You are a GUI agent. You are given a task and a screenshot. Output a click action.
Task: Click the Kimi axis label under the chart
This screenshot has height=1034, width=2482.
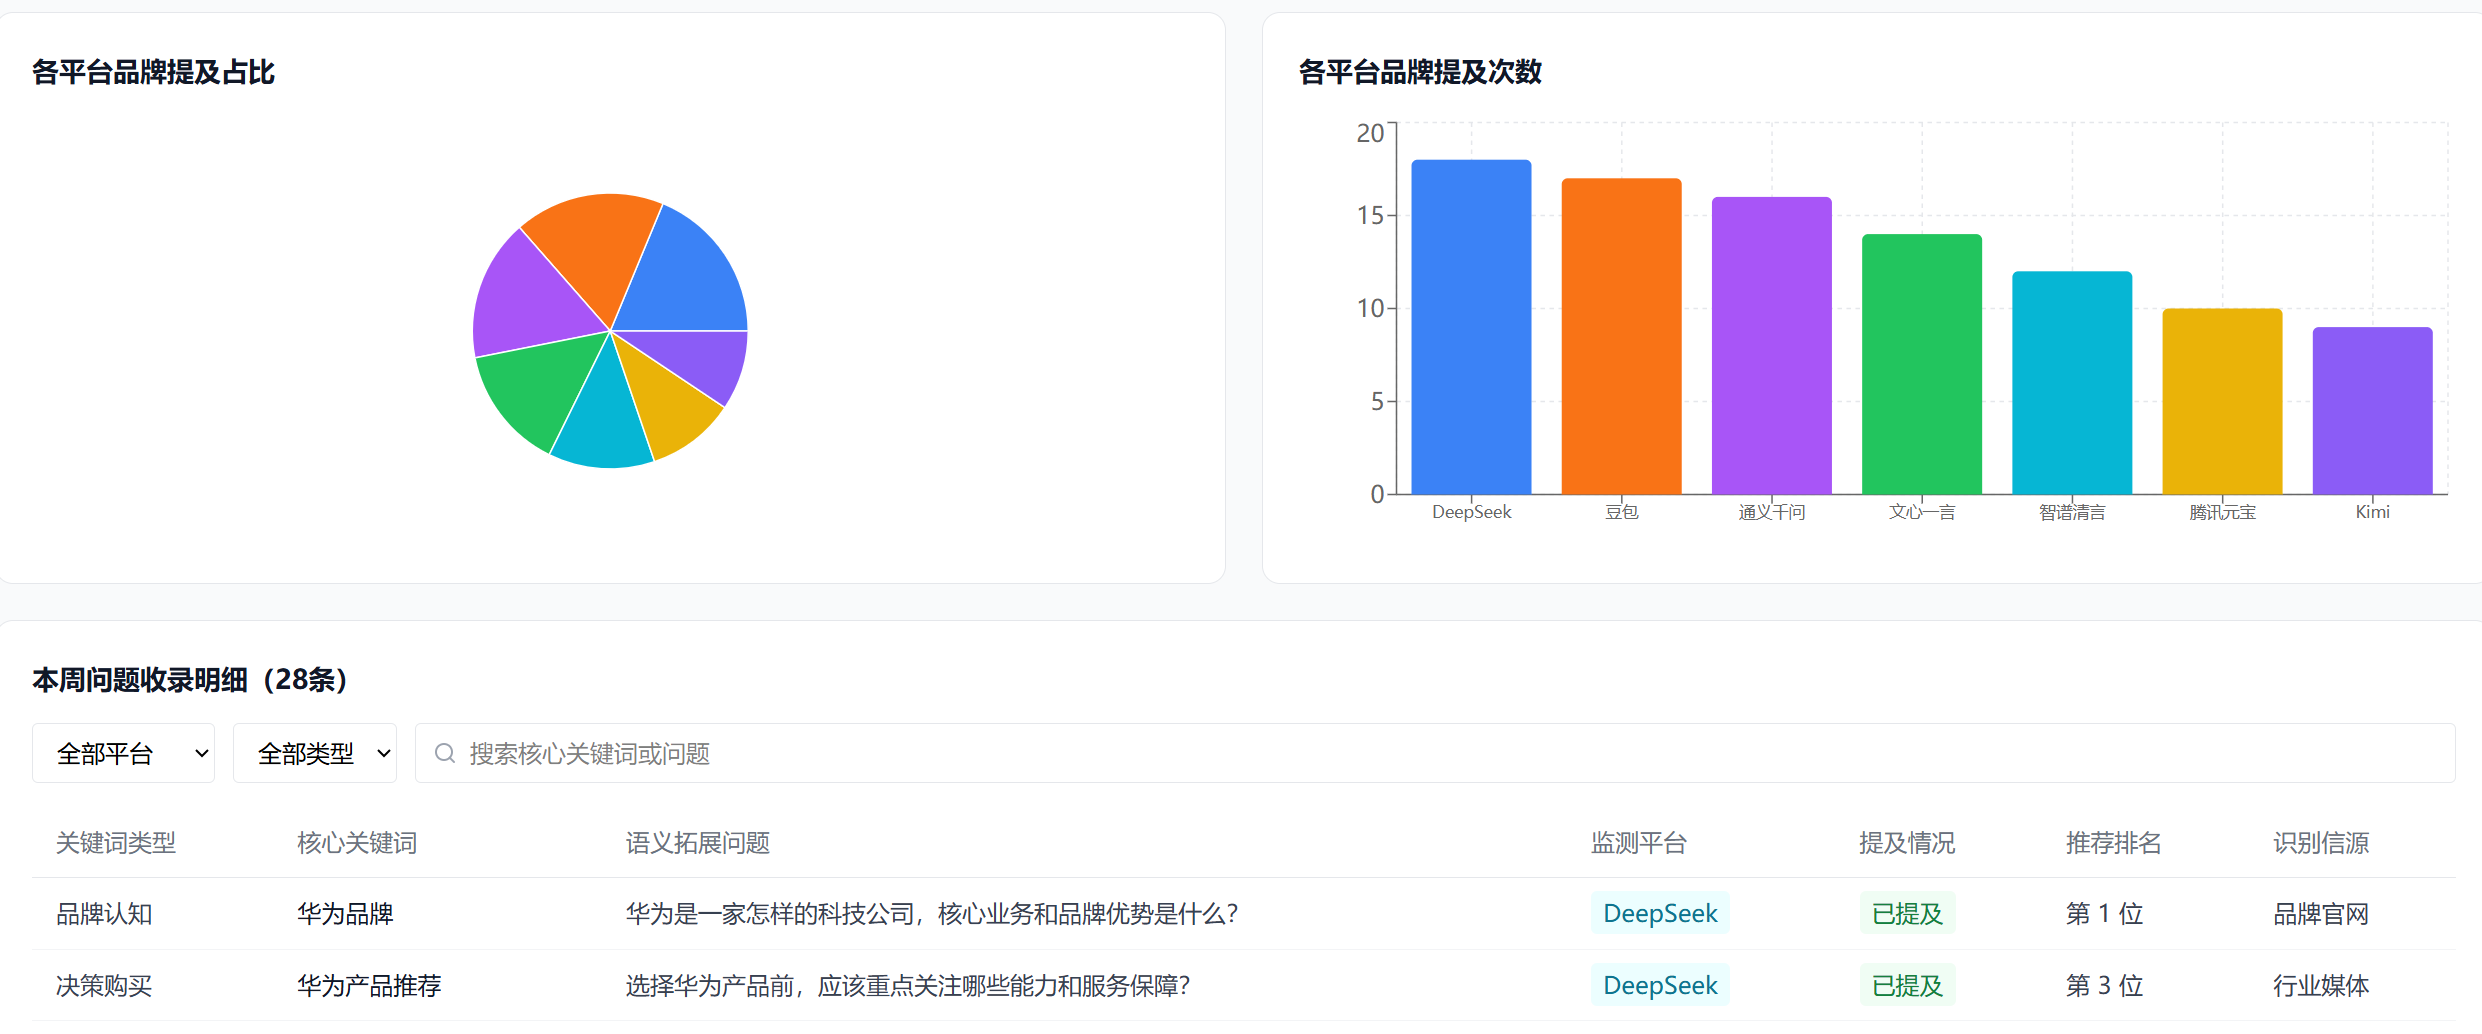pos(2372,512)
